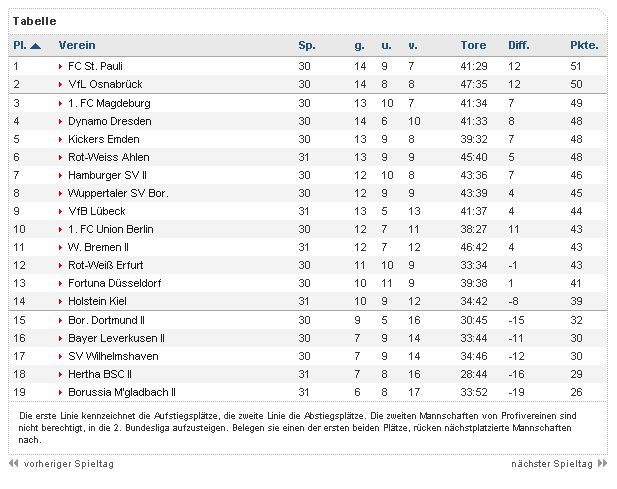Screen dimensions: 617x489
Task: Click red arrow icon before Dynamo Dresden
Action: click(x=60, y=122)
